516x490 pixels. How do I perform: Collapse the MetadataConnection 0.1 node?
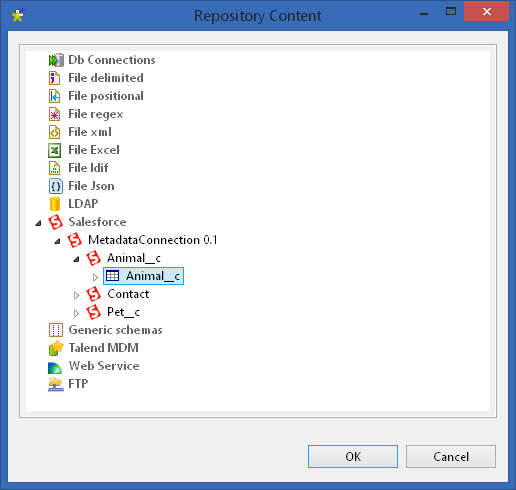click(58, 241)
